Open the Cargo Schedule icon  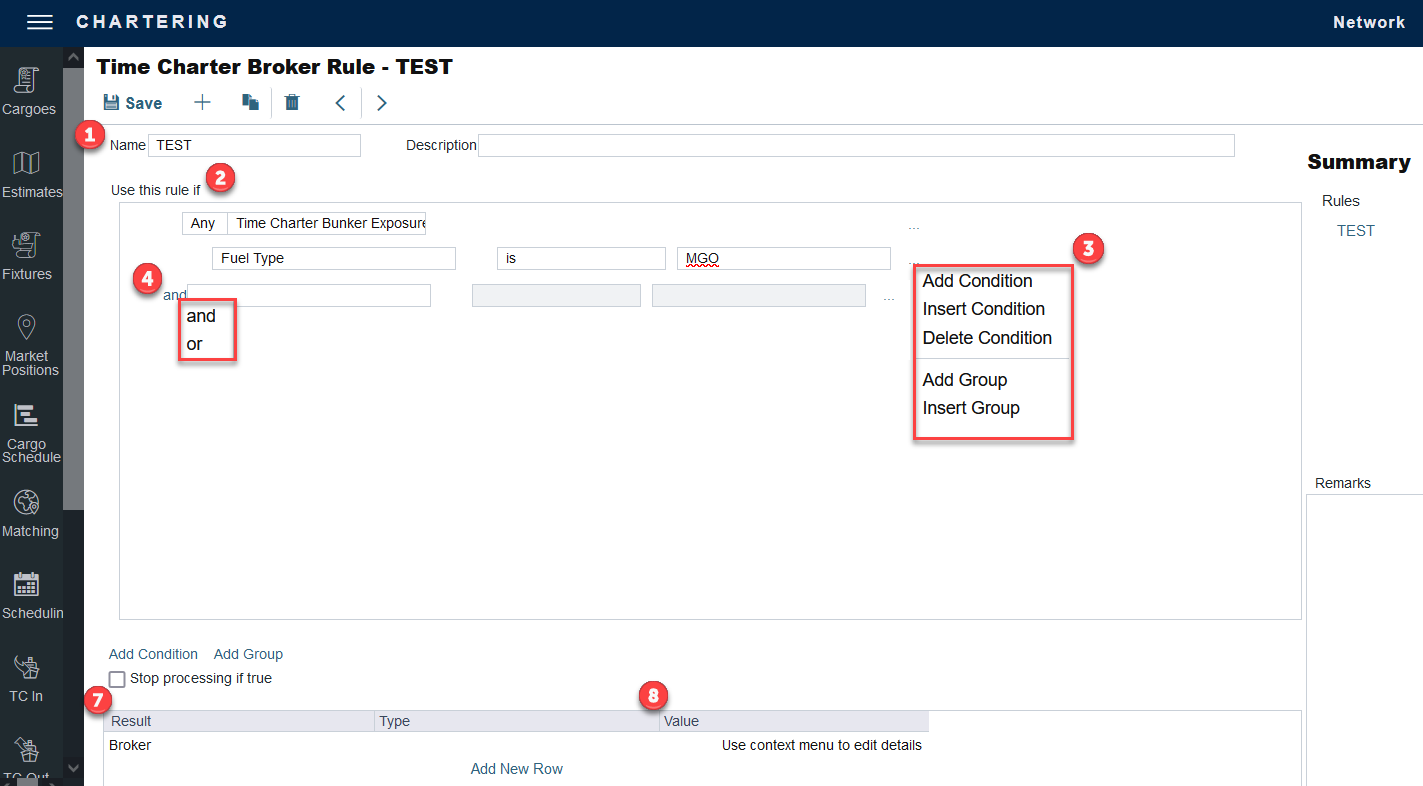click(27, 417)
